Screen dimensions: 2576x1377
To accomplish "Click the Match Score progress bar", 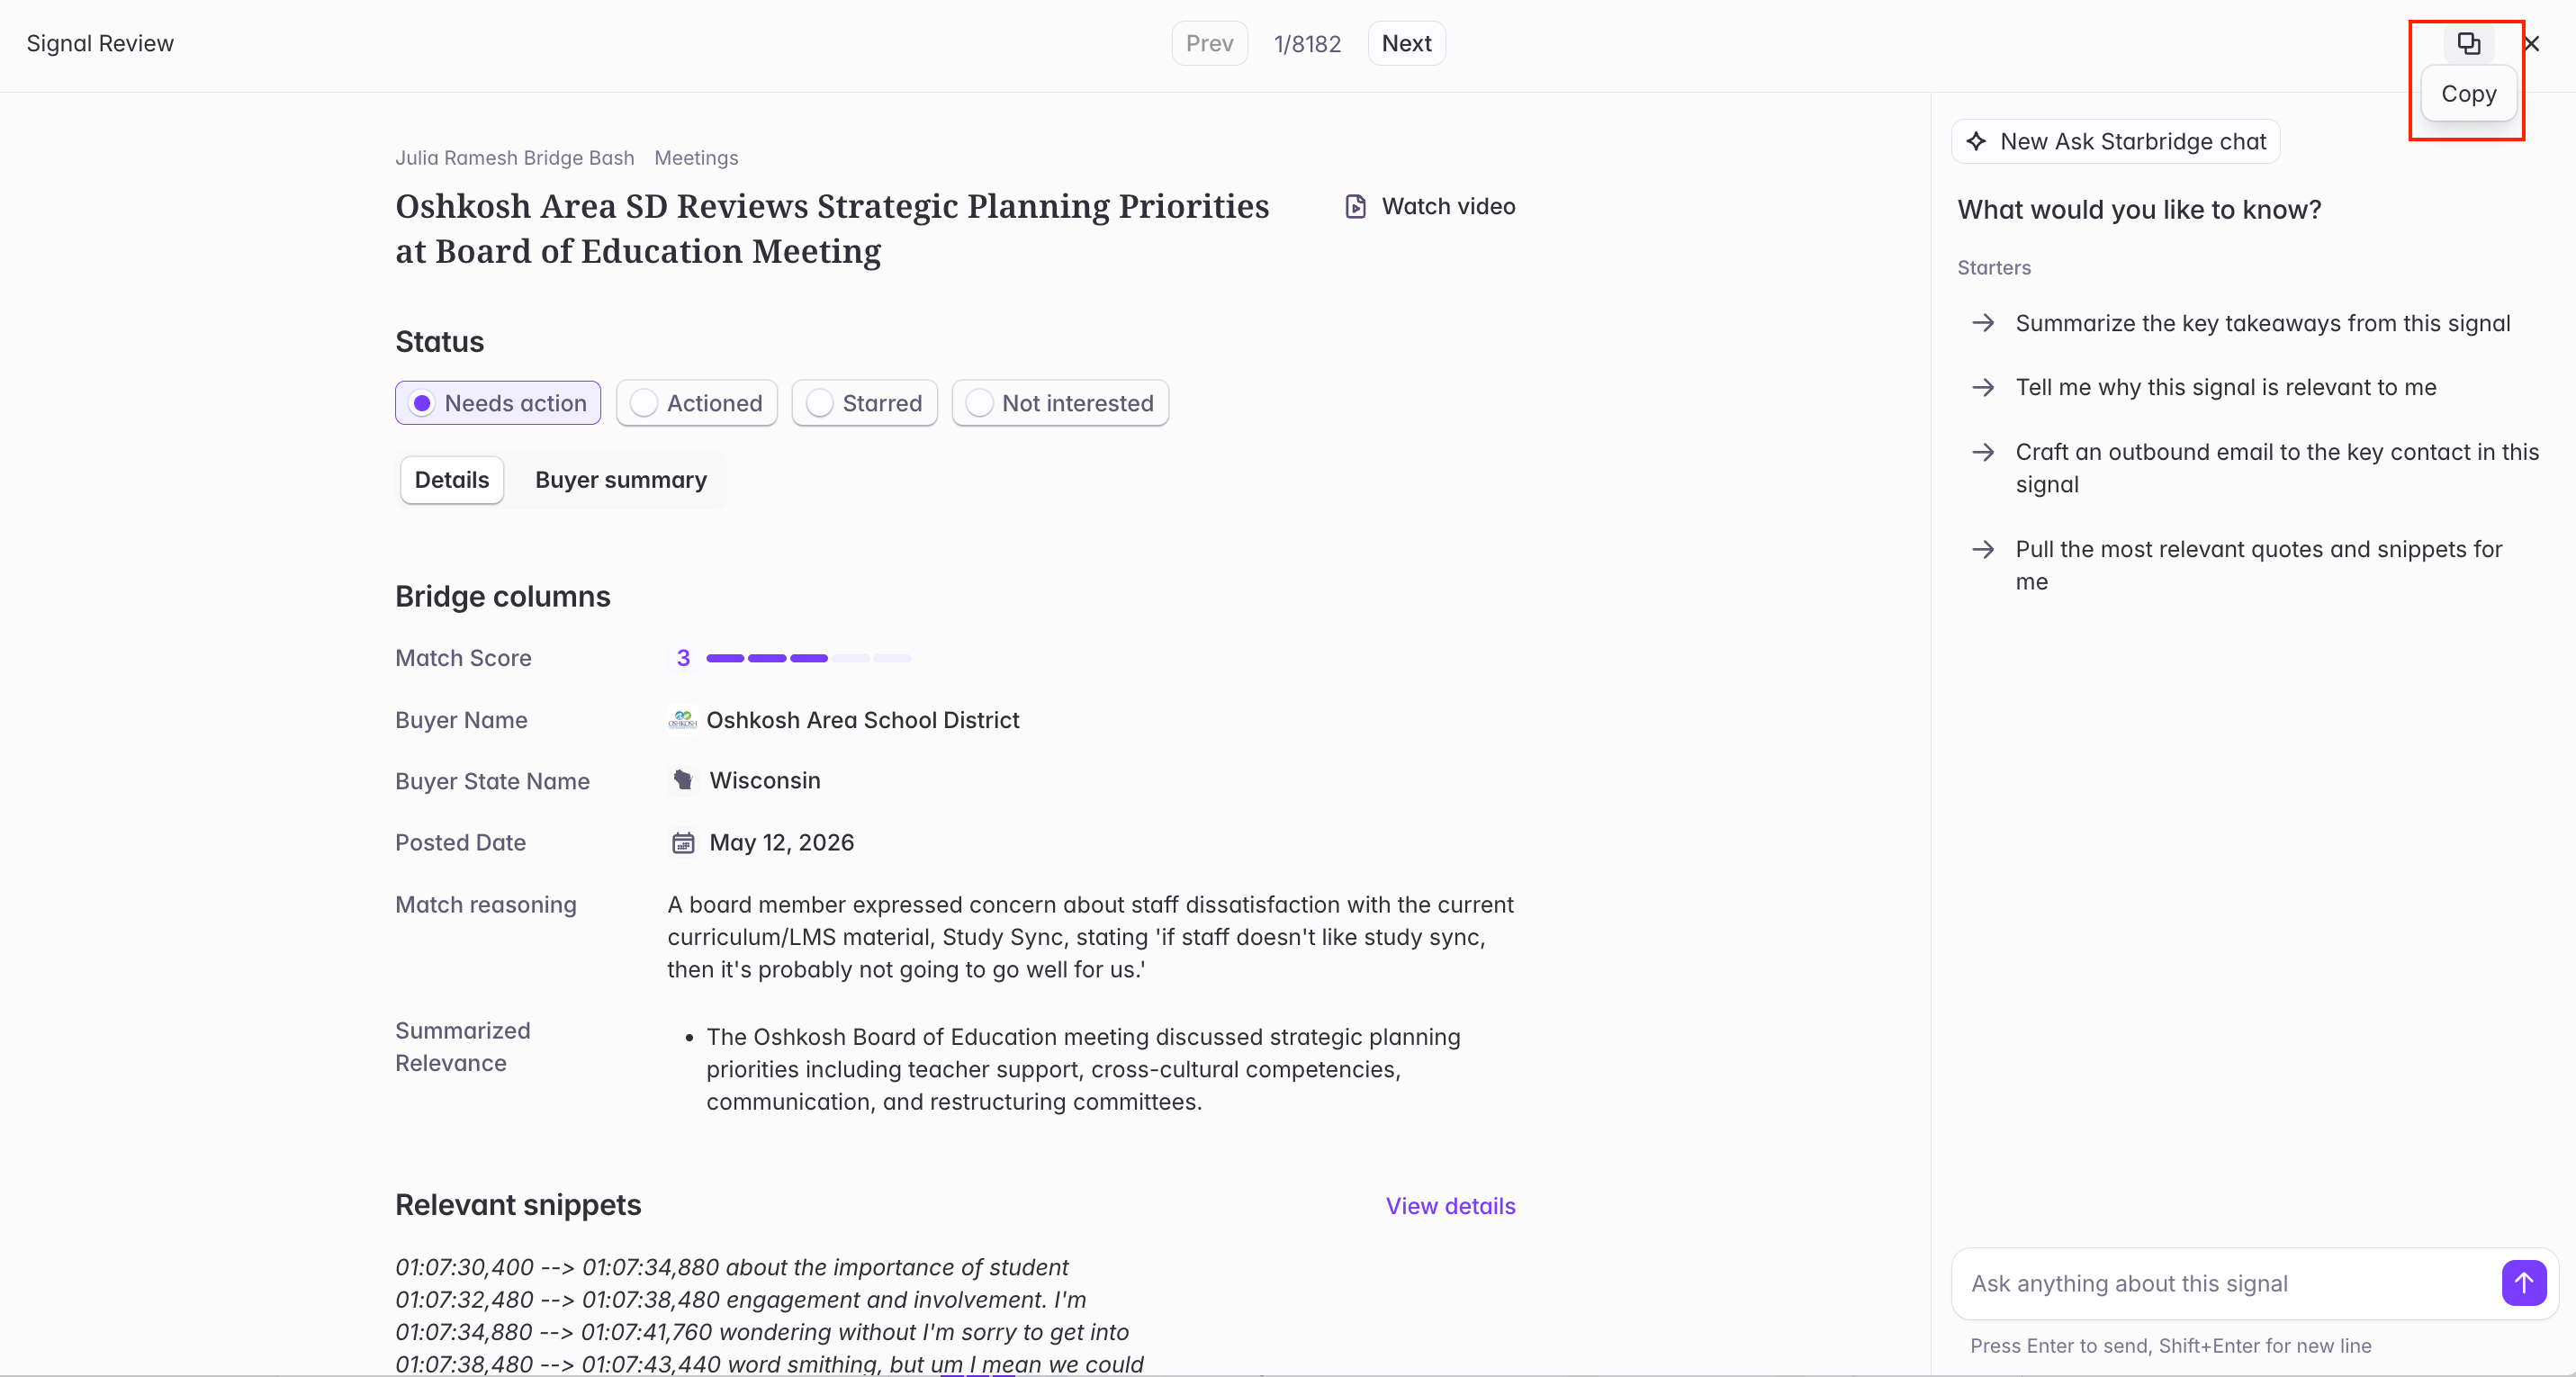I will (809, 658).
